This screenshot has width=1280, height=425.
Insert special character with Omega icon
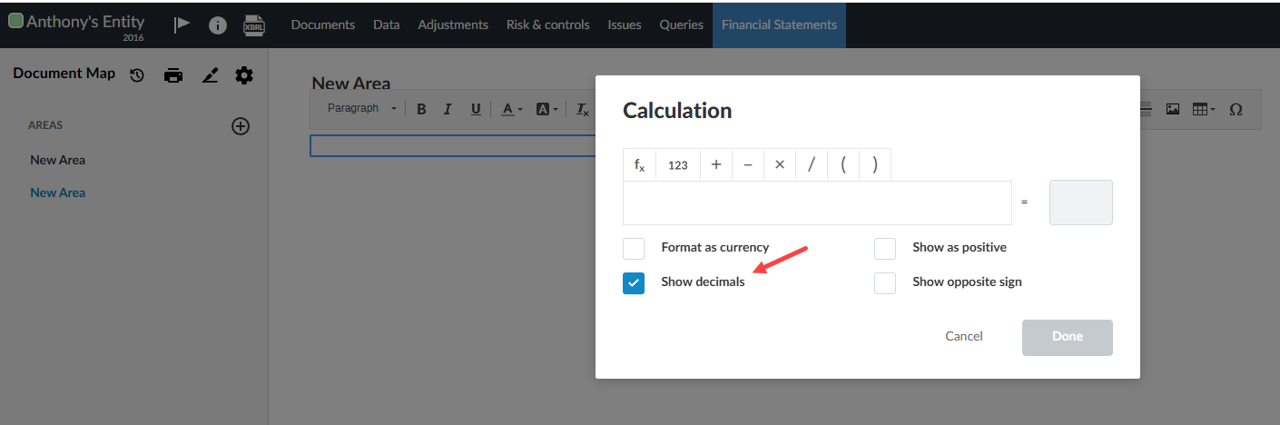coord(1236,109)
